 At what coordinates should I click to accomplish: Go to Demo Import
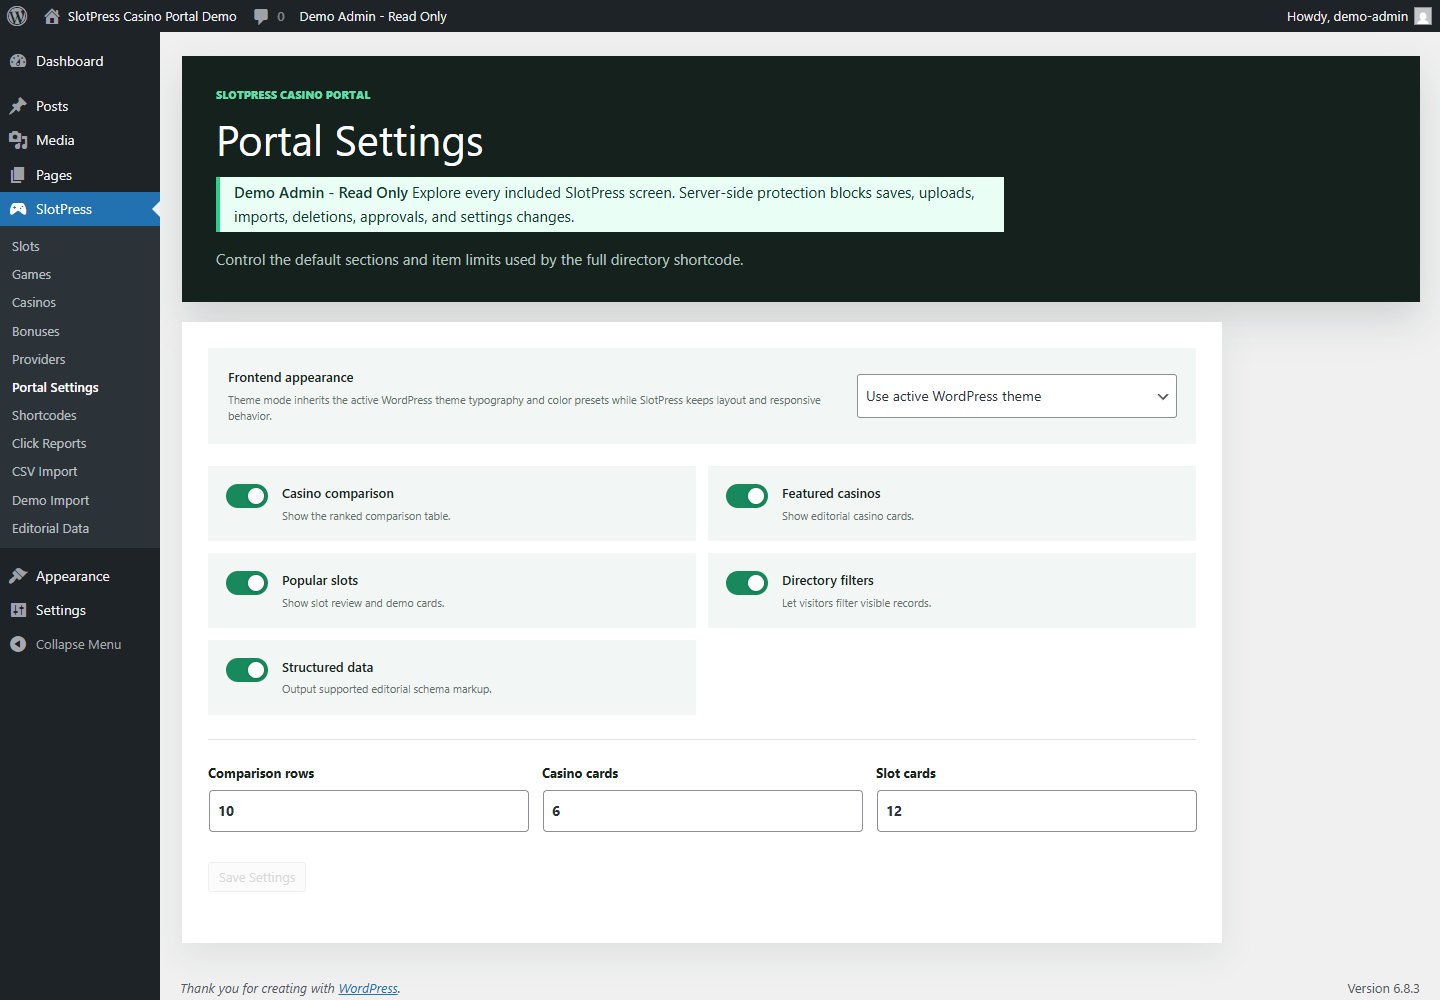coord(51,500)
